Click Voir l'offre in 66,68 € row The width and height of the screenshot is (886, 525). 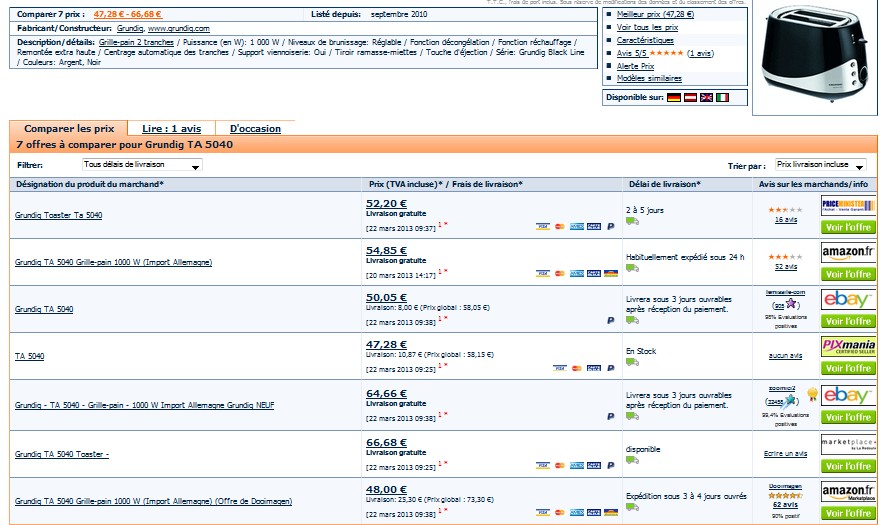pos(848,466)
